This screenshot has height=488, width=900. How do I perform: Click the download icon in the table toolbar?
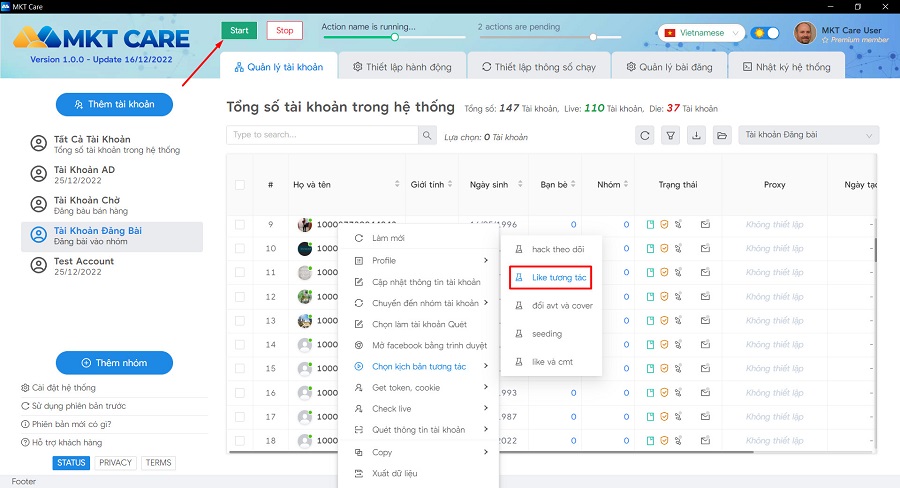pyautogui.click(x=697, y=136)
